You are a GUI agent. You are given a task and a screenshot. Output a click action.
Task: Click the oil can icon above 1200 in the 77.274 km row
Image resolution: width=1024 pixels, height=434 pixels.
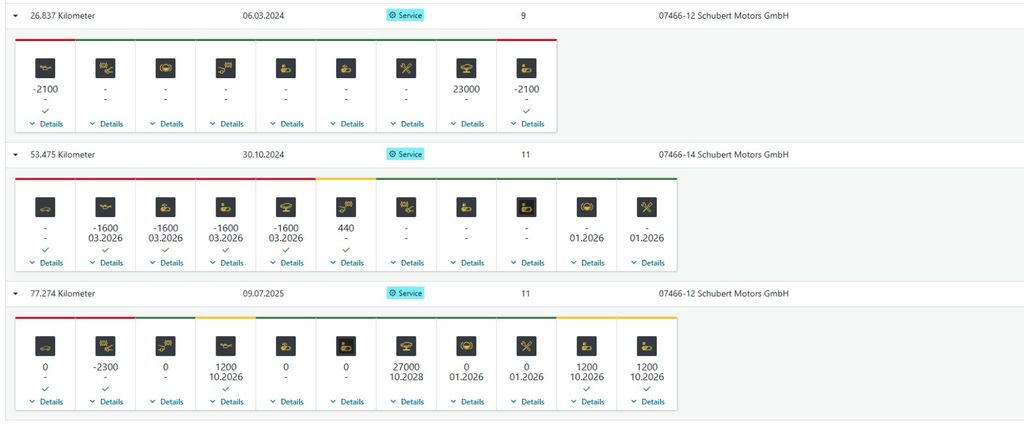point(225,346)
